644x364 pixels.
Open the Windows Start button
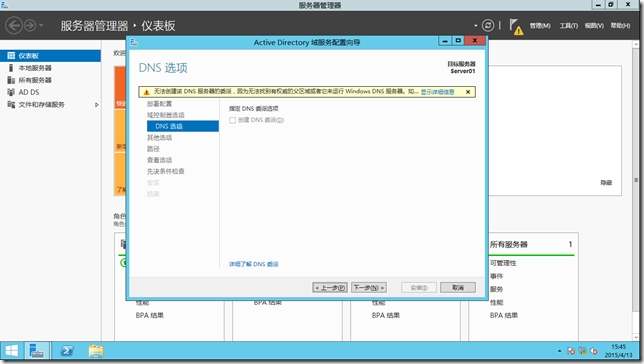12,351
